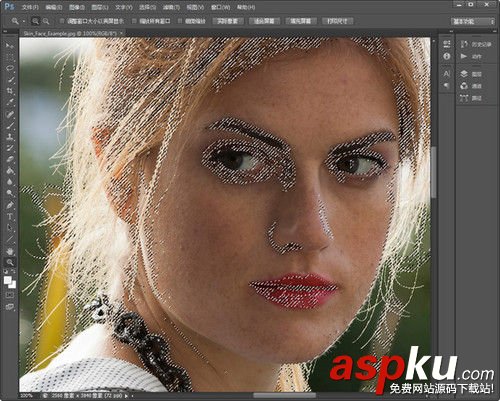The height and width of the screenshot is (401, 500).
Task: Select the Clone Stamp tool
Action: [x=10, y=137]
